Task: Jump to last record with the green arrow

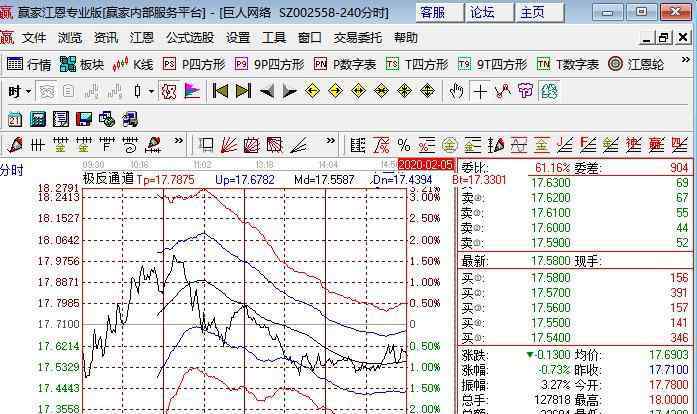Action: point(243,91)
